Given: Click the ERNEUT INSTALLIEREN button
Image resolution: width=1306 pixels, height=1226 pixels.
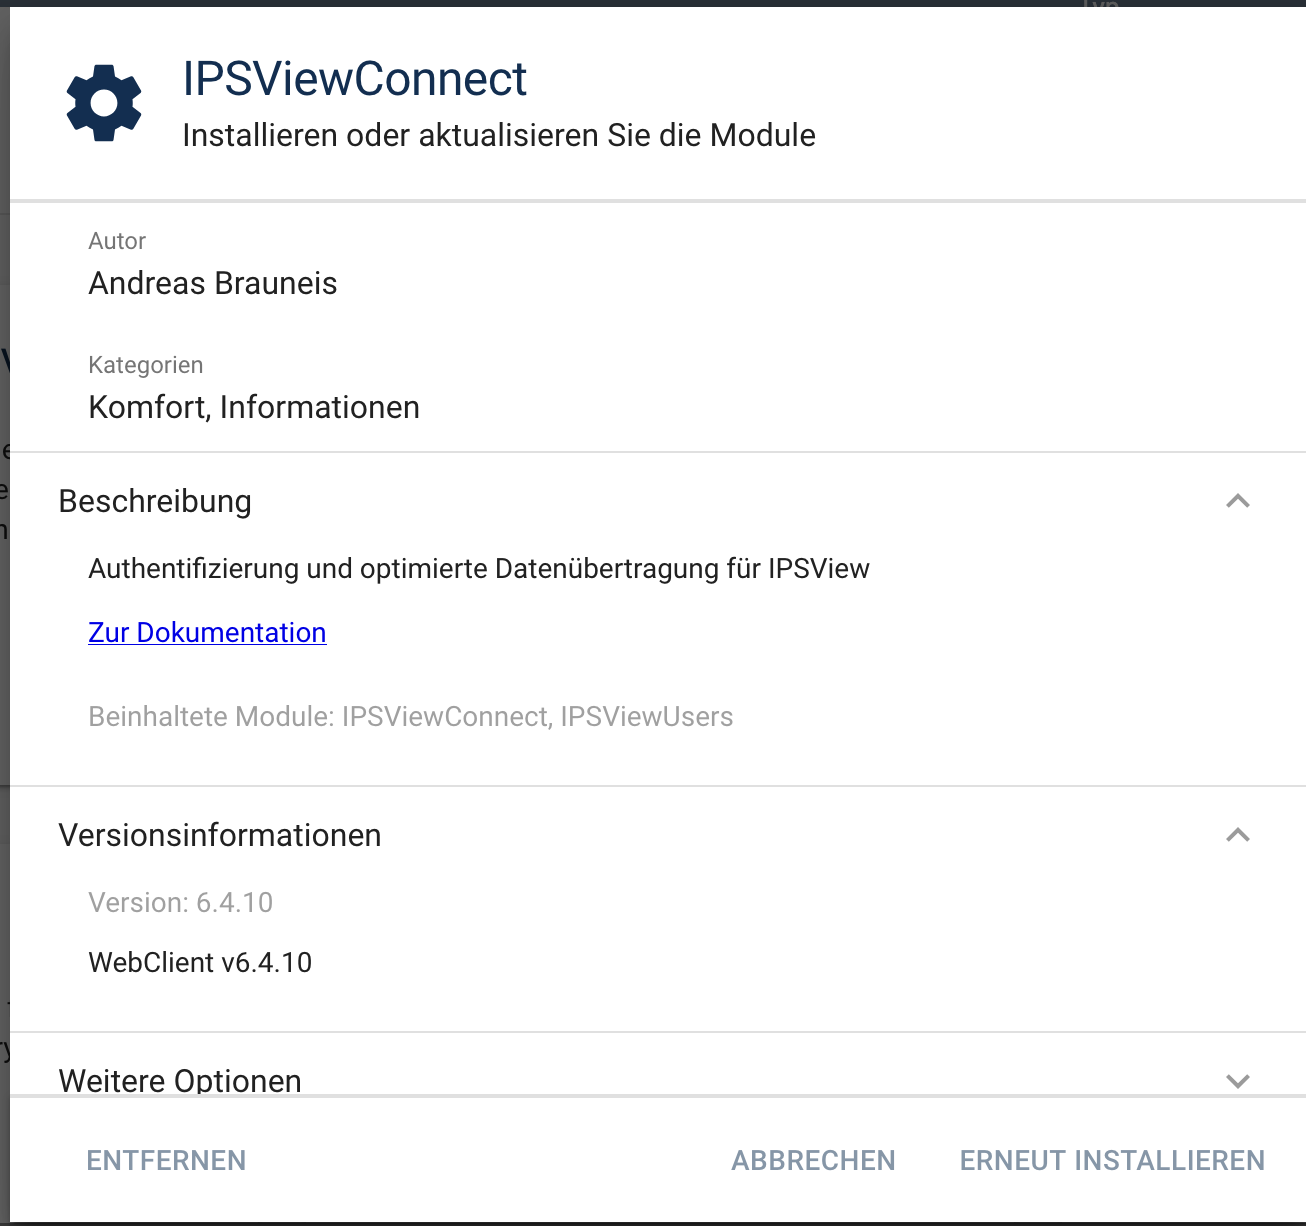Looking at the screenshot, I should 1112,1160.
